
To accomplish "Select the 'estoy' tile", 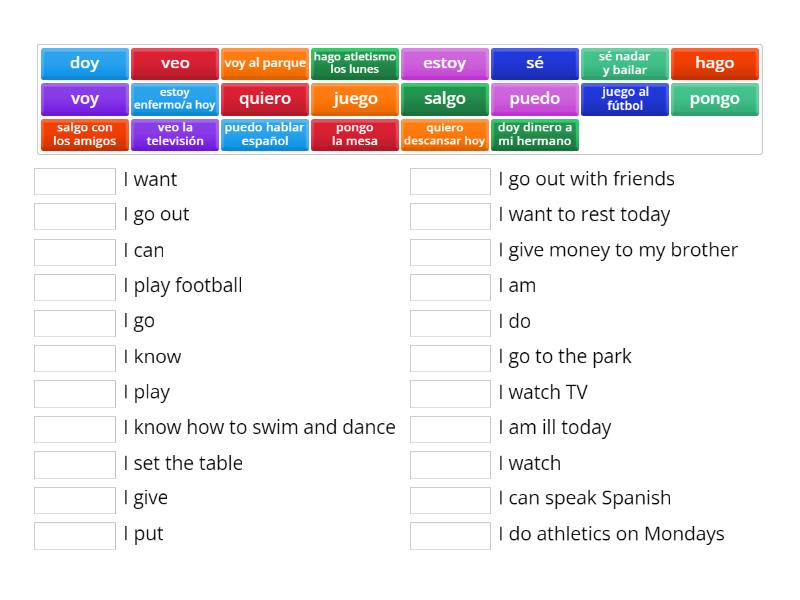I will (445, 63).
